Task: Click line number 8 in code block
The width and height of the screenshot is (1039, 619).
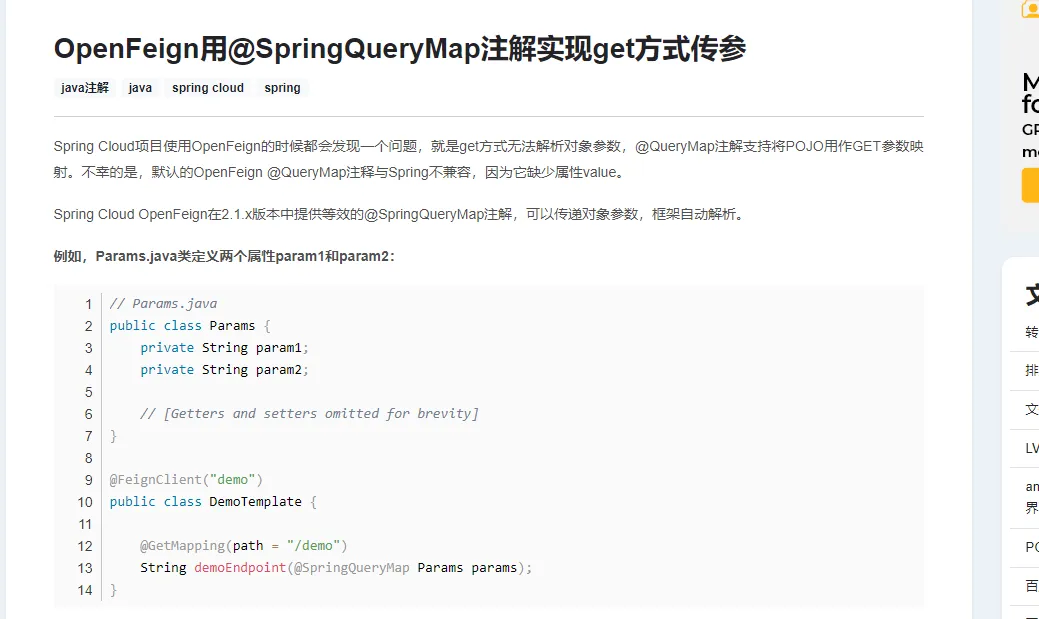Action: point(88,458)
